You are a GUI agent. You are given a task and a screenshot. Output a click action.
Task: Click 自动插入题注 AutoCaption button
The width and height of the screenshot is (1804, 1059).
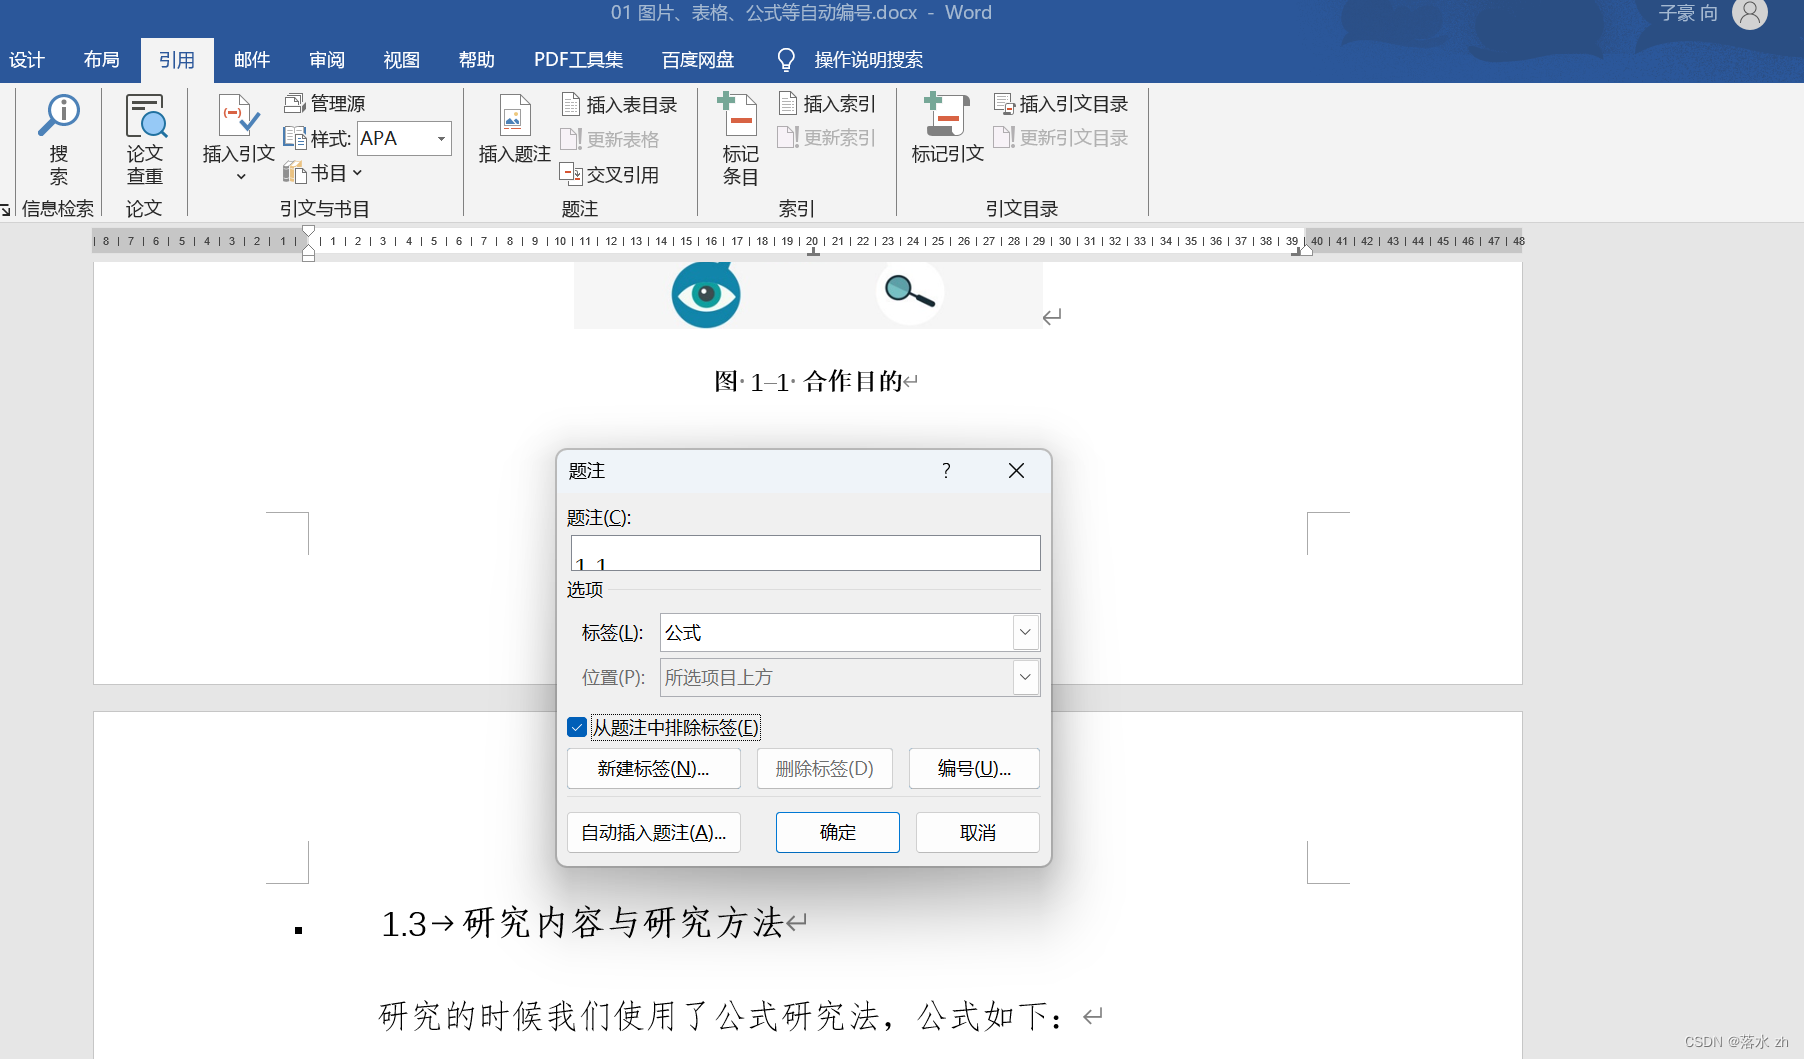(654, 832)
